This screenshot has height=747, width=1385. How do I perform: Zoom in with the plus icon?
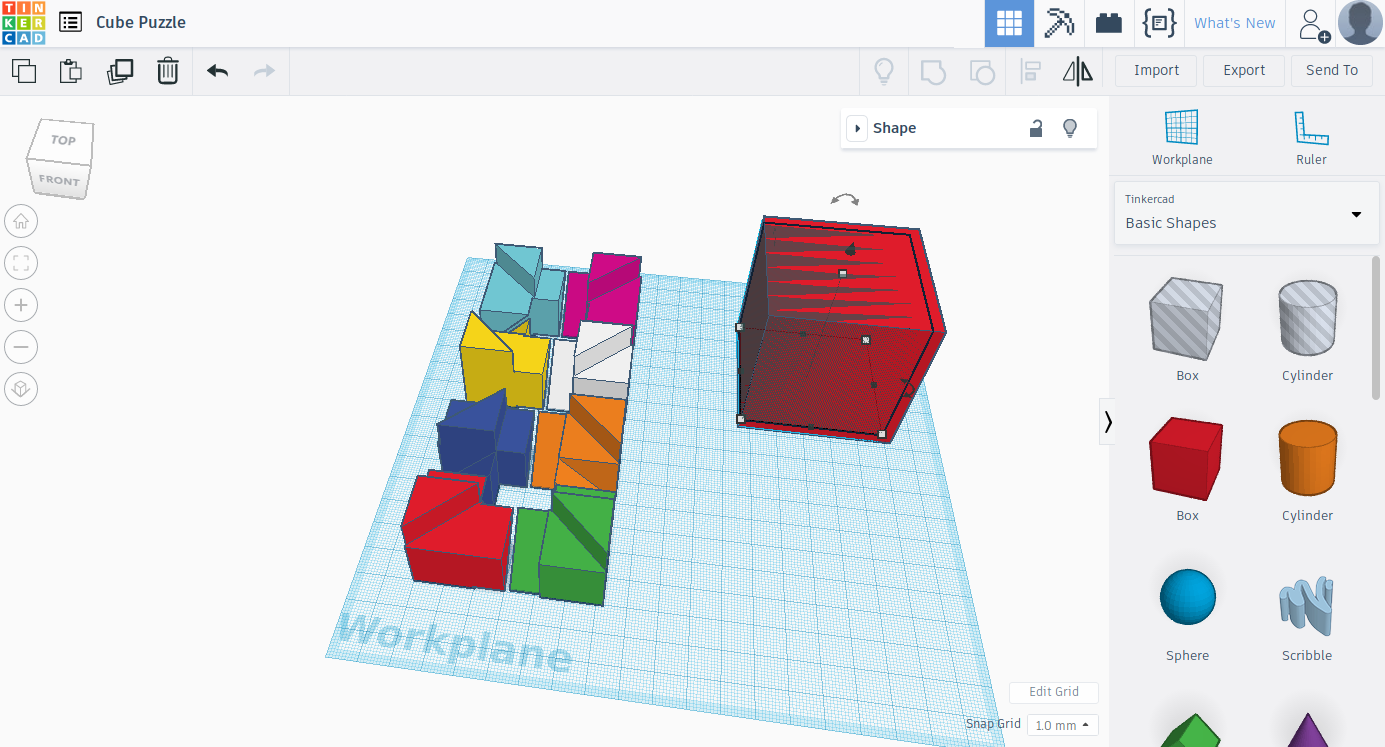[x=21, y=305]
